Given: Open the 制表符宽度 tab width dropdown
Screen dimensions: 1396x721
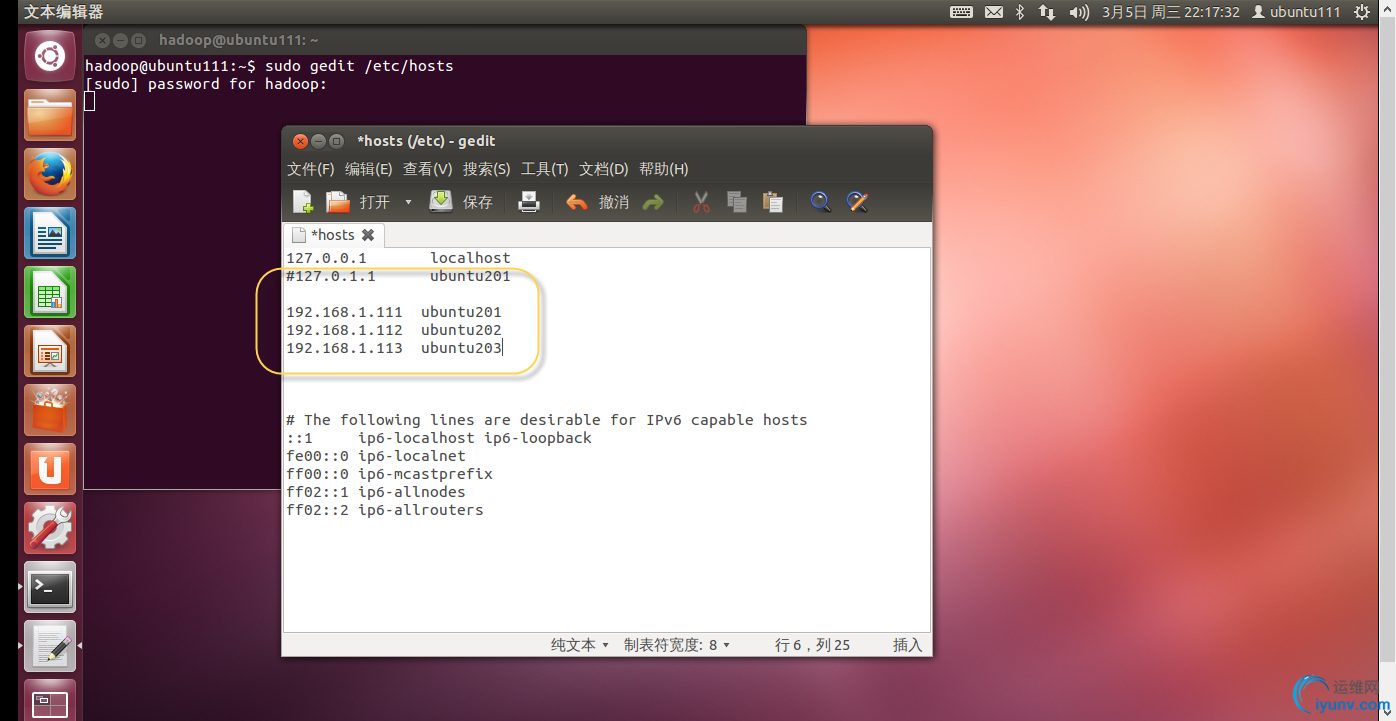Looking at the screenshot, I should tap(677, 645).
